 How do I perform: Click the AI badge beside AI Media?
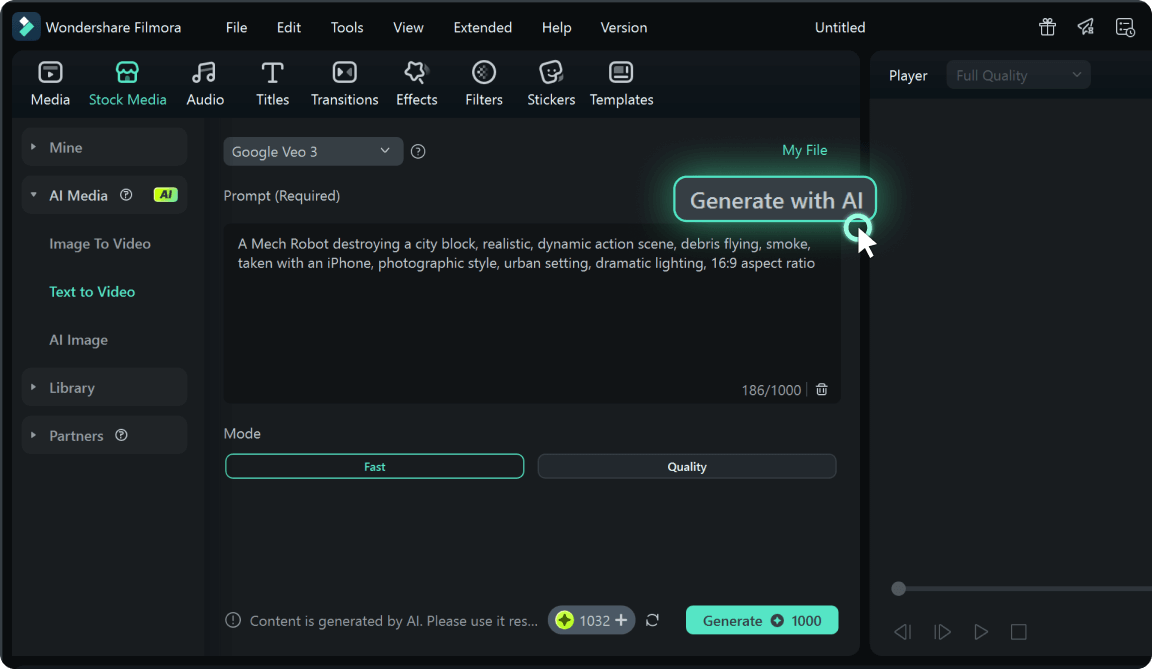pos(165,195)
